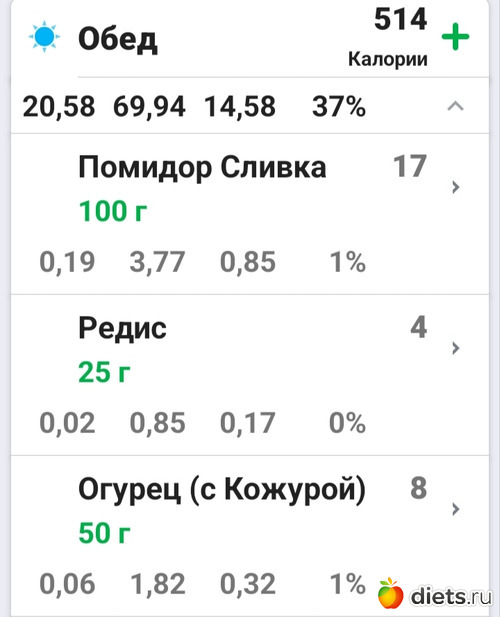Viewport: 500px width, 617px height.
Task: Tap the Обед meal heading
Action: pyautogui.click(x=118, y=40)
